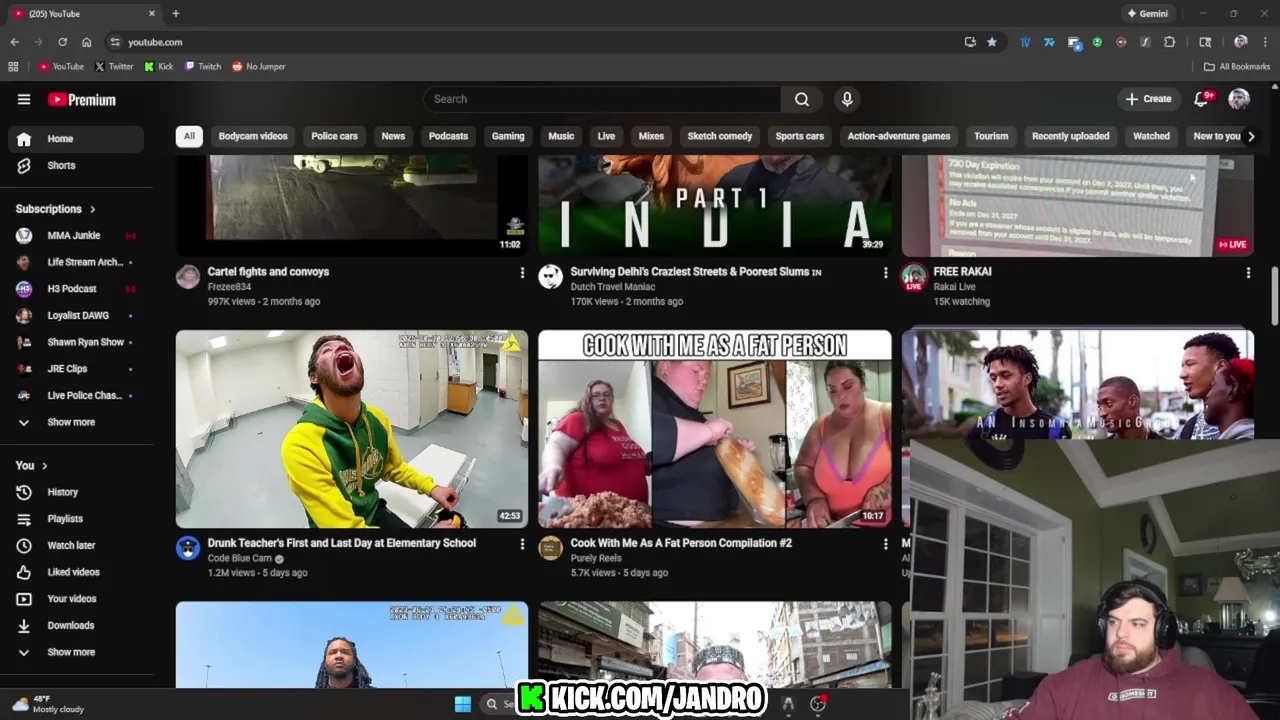
Task: Select the Sketch comedy chip
Action: pos(720,136)
